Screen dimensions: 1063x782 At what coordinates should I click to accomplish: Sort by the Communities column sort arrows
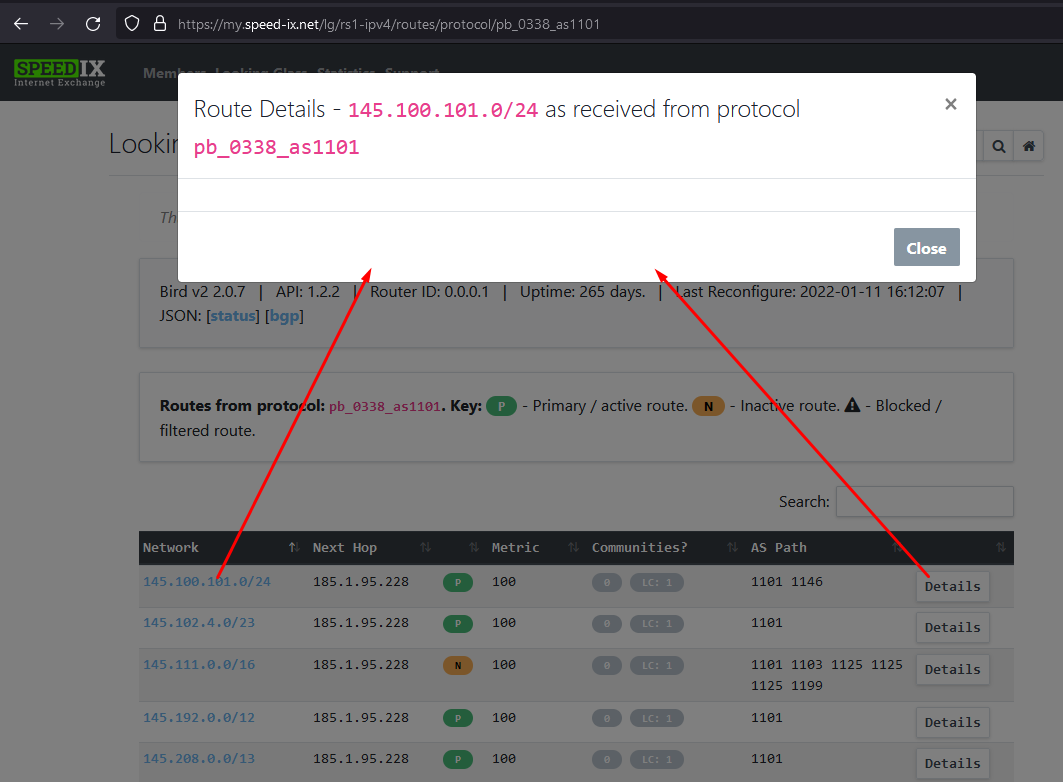tap(732, 548)
